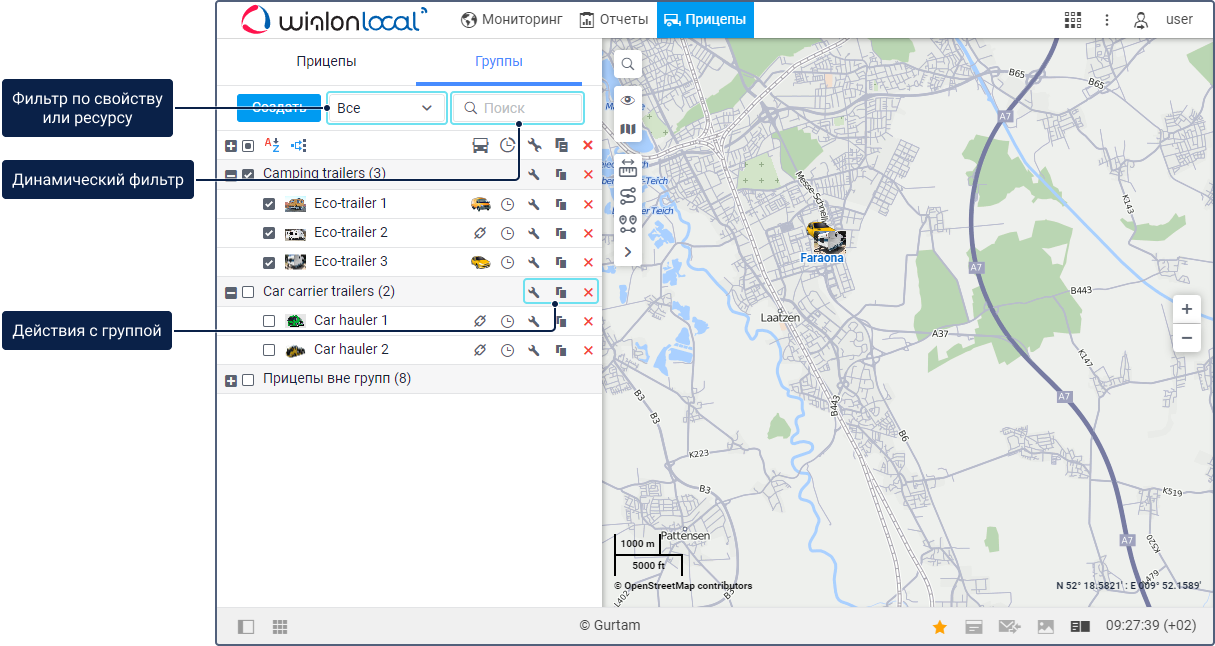Open the apps grid menu
This screenshot has height=646, width=1215.
click(1073, 19)
